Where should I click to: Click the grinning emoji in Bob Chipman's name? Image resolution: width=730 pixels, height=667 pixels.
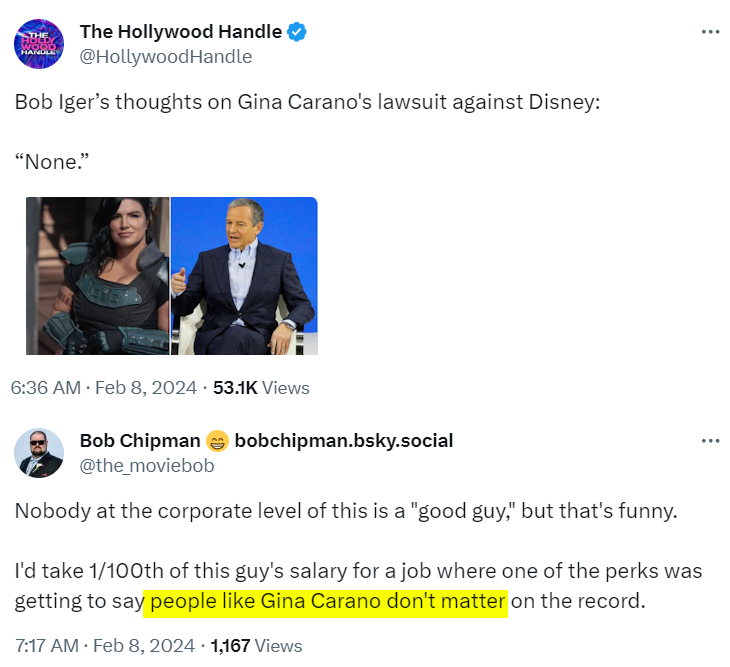[x=217, y=441]
